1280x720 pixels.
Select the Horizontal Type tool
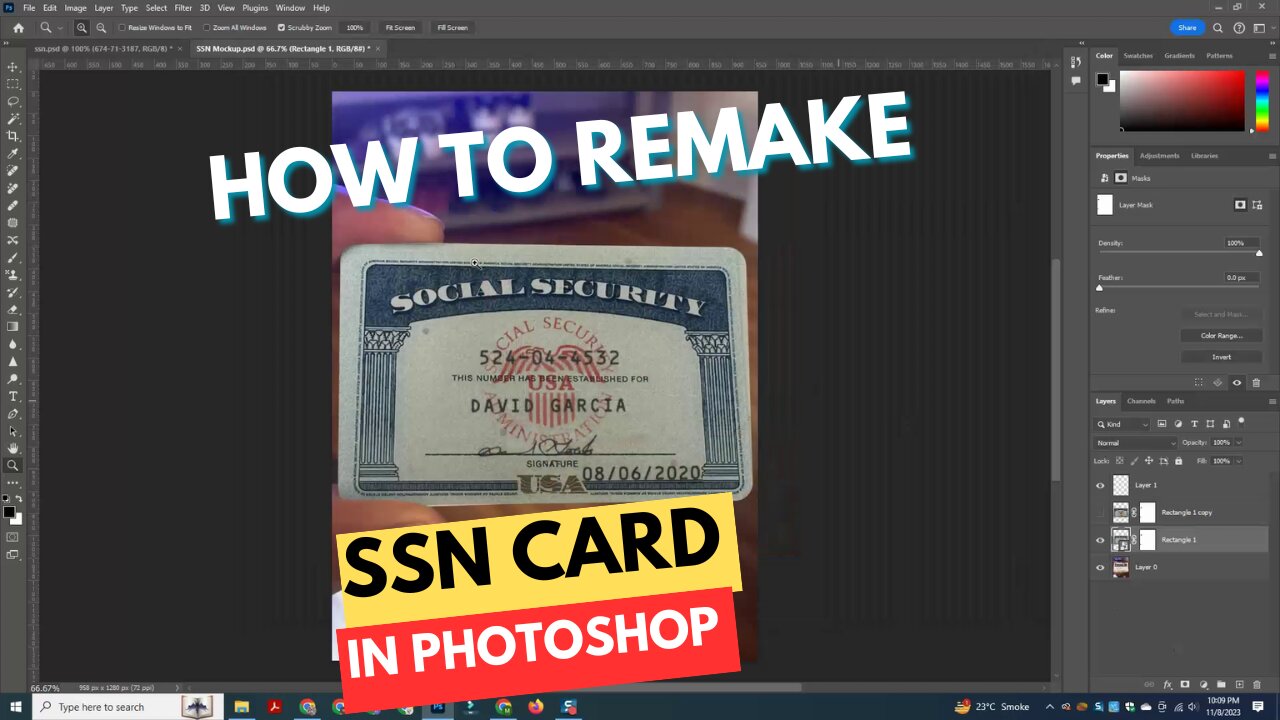(13, 396)
